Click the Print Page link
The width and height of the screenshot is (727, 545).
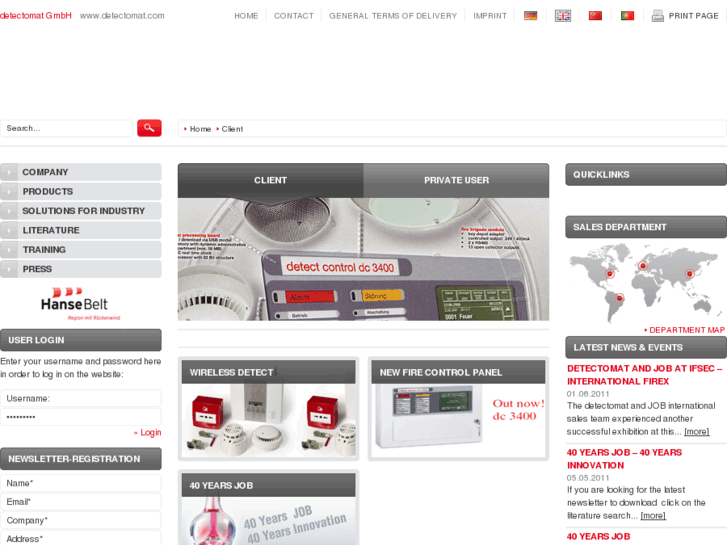coord(693,16)
